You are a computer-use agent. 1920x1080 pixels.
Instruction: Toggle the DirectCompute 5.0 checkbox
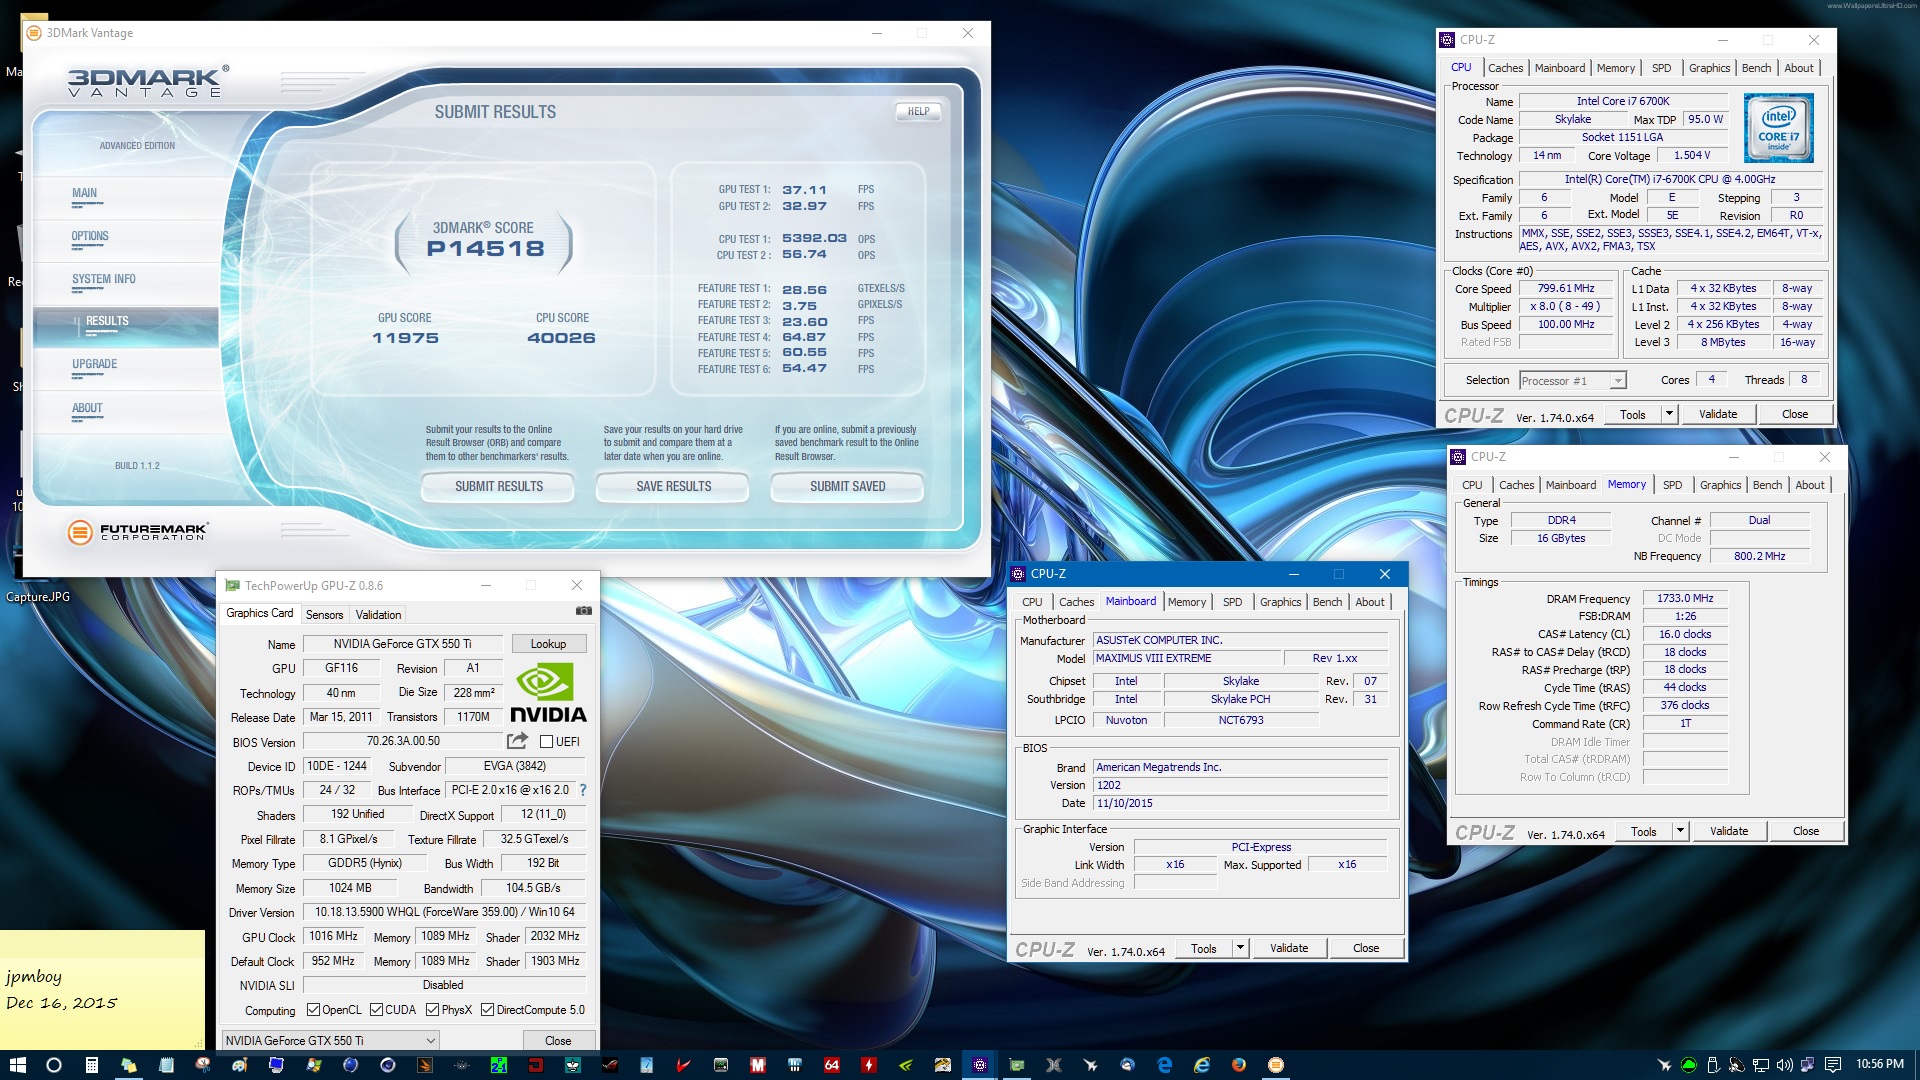(487, 1010)
